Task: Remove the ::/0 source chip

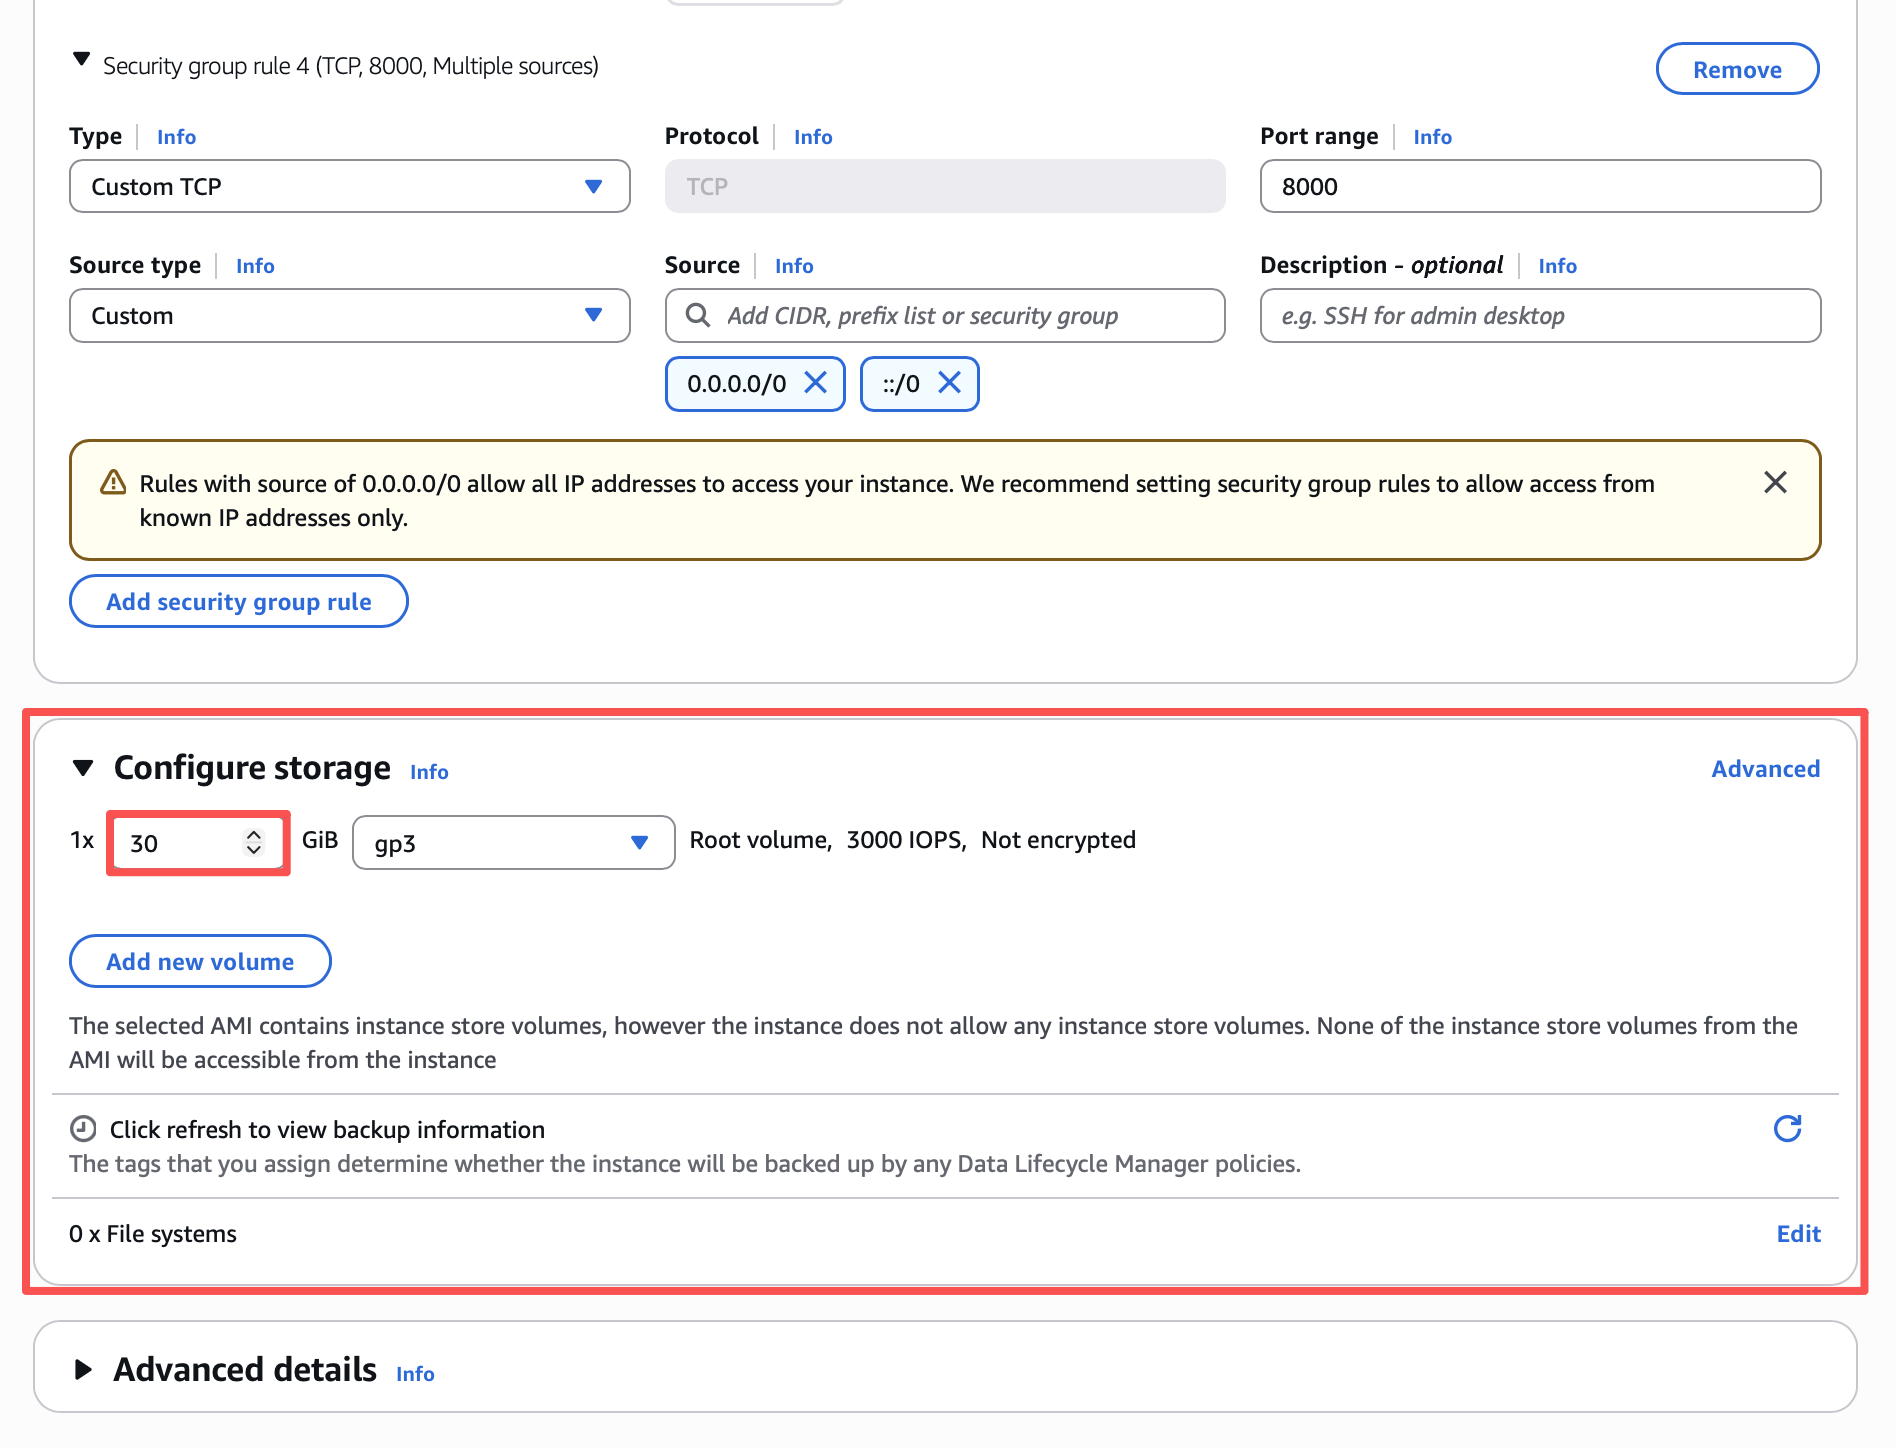Action: click(x=949, y=383)
